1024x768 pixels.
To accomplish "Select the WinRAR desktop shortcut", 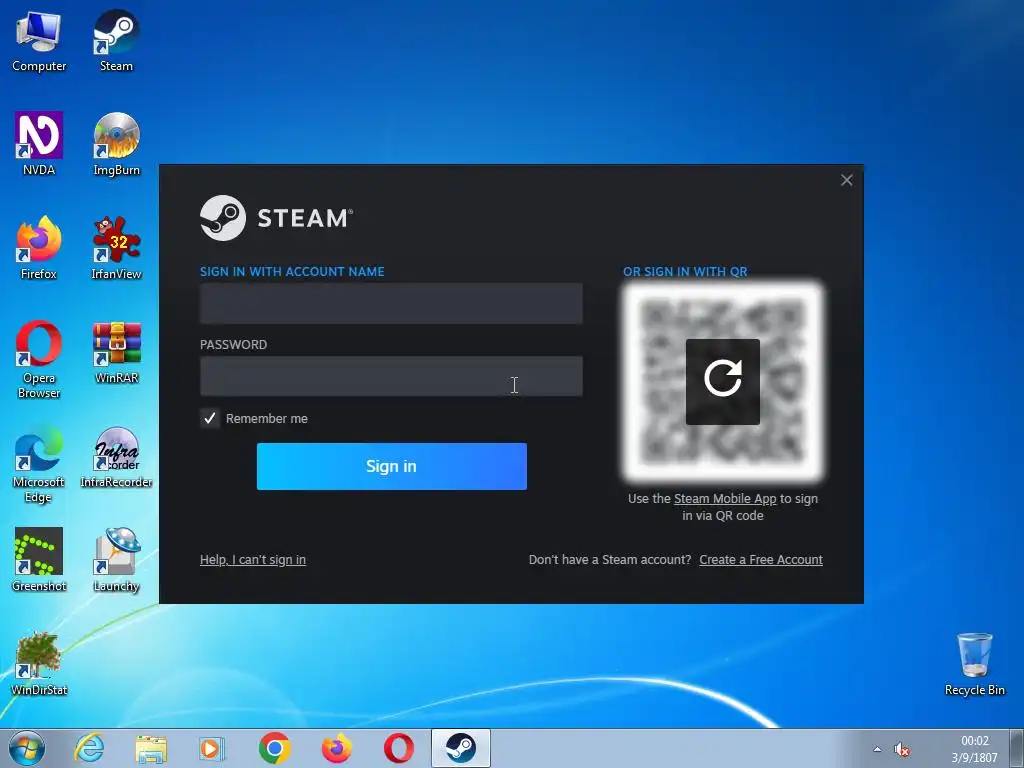I will [116, 353].
